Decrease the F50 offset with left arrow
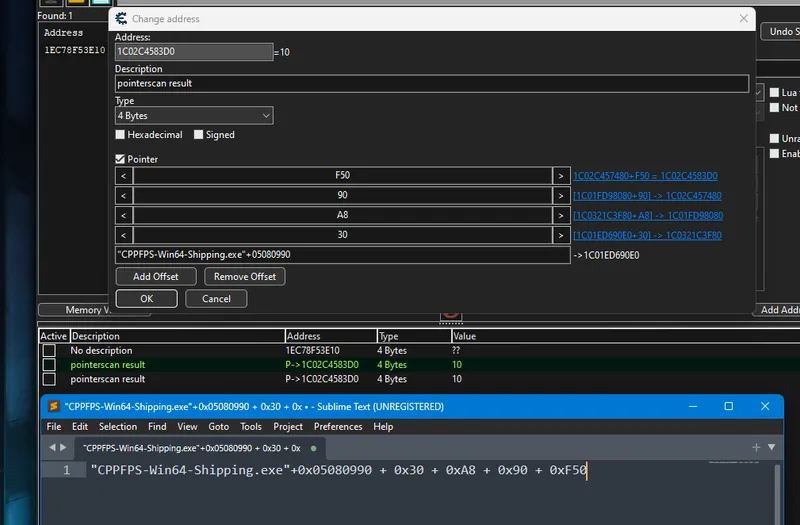Viewport: 800px width, 525px height. coord(123,176)
